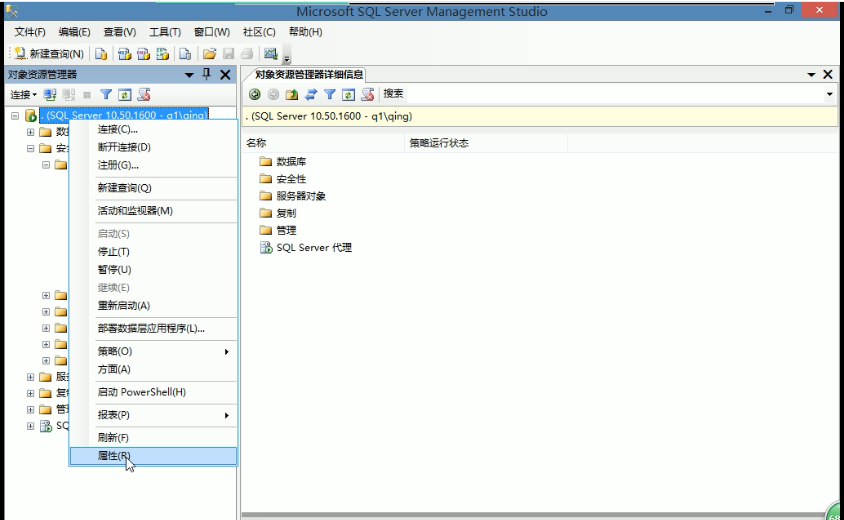The width and height of the screenshot is (844, 520).
Task: Choose 新建查询(Q) from the context menu
Action: click(x=153, y=188)
